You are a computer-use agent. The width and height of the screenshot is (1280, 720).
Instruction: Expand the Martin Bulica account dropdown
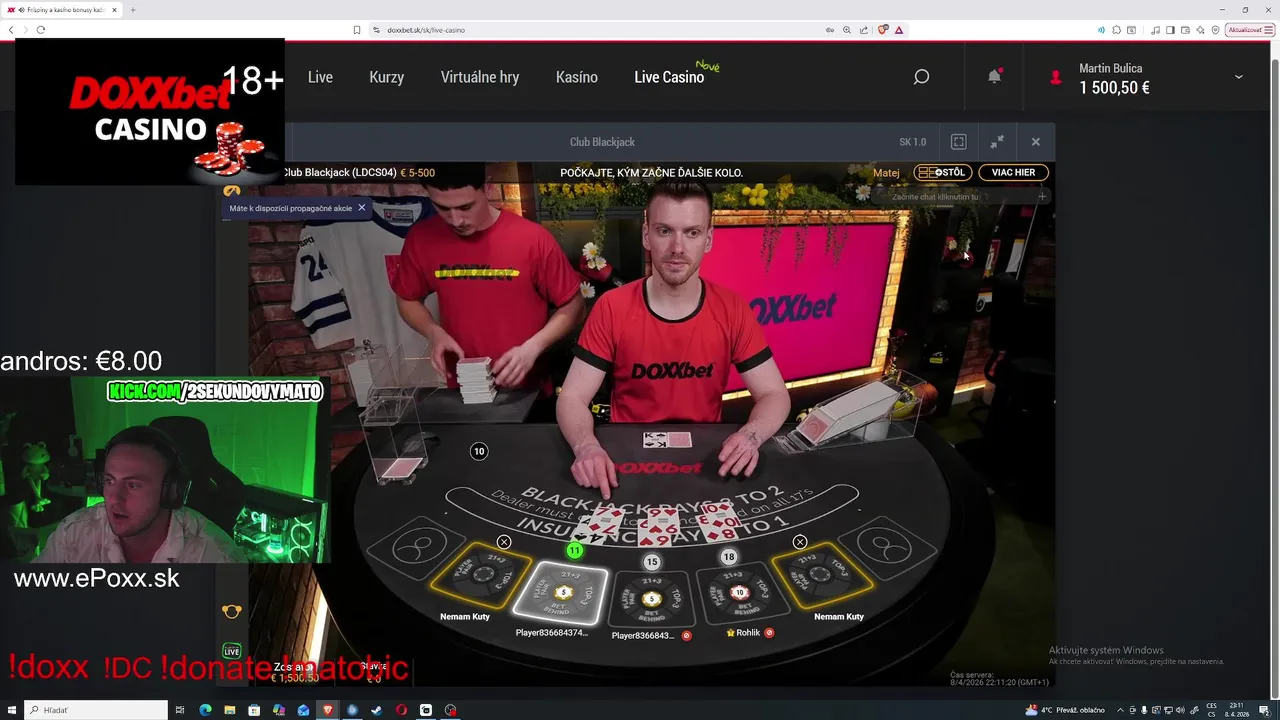point(1239,77)
